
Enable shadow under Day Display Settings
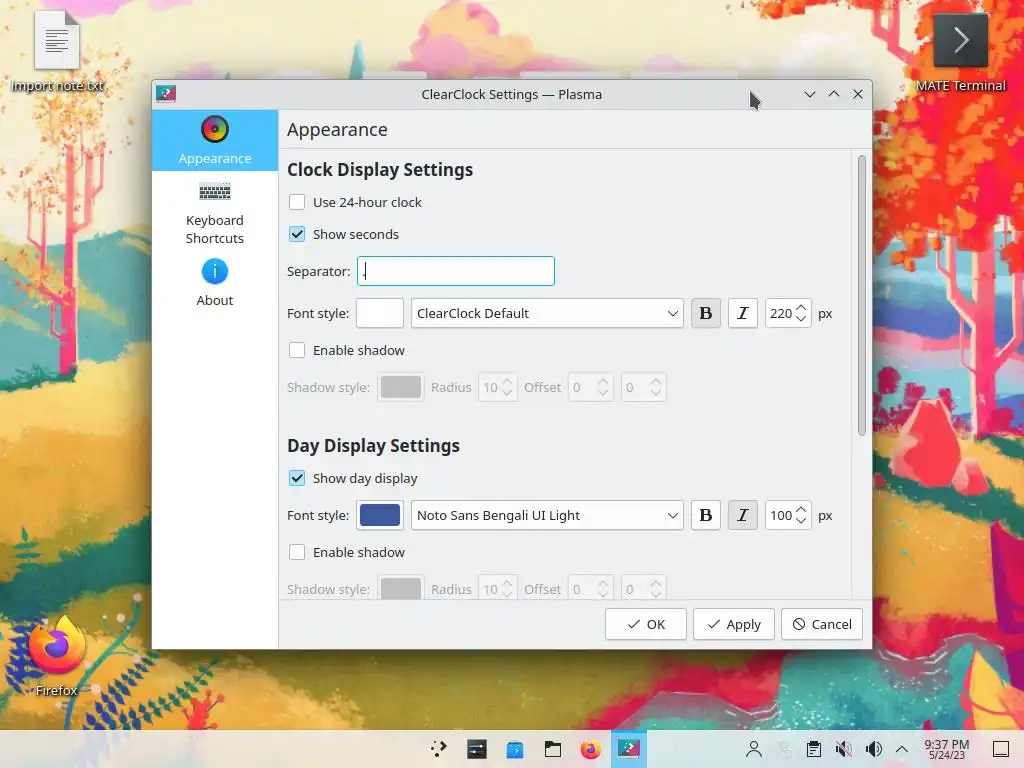tap(297, 552)
